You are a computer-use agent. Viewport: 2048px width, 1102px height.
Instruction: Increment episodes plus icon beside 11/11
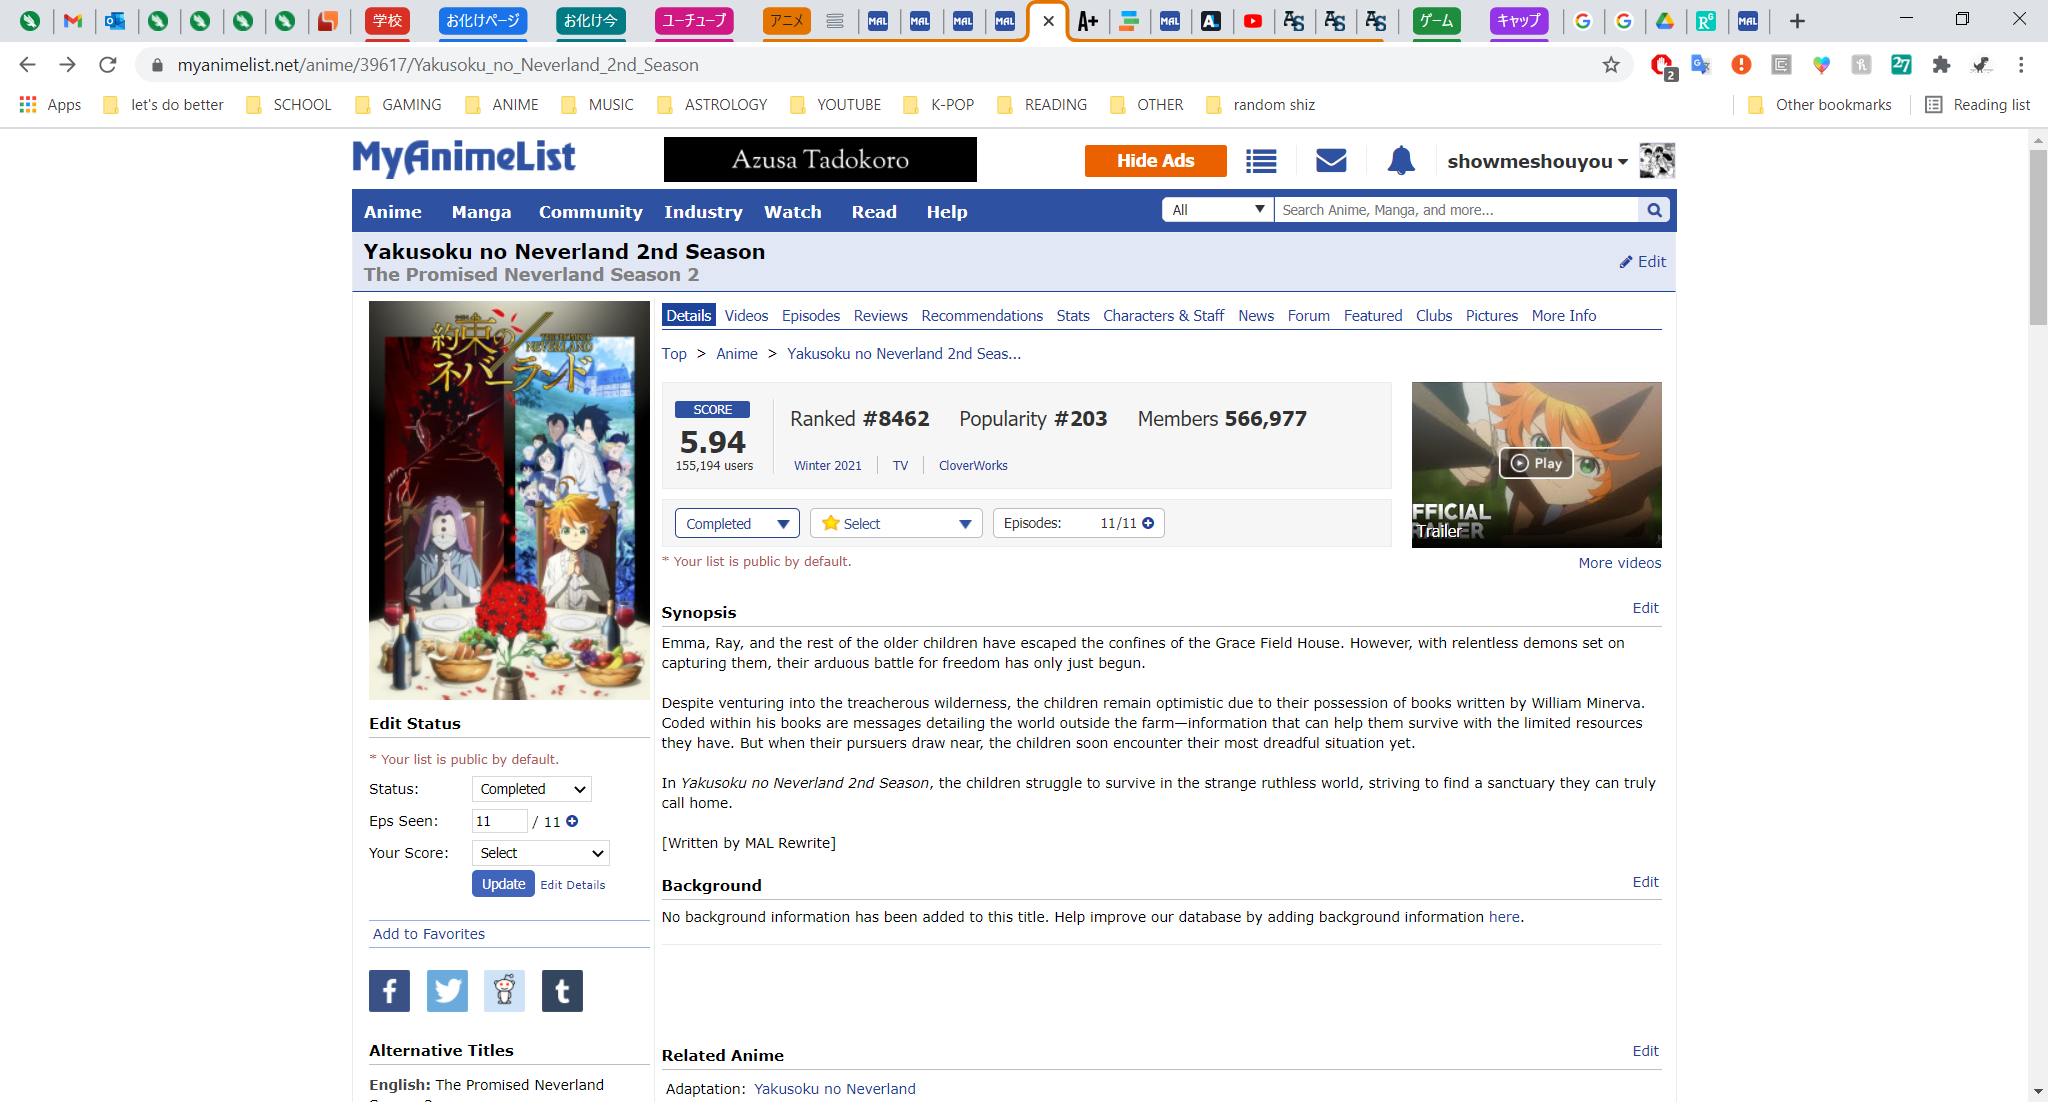pos(1148,523)
